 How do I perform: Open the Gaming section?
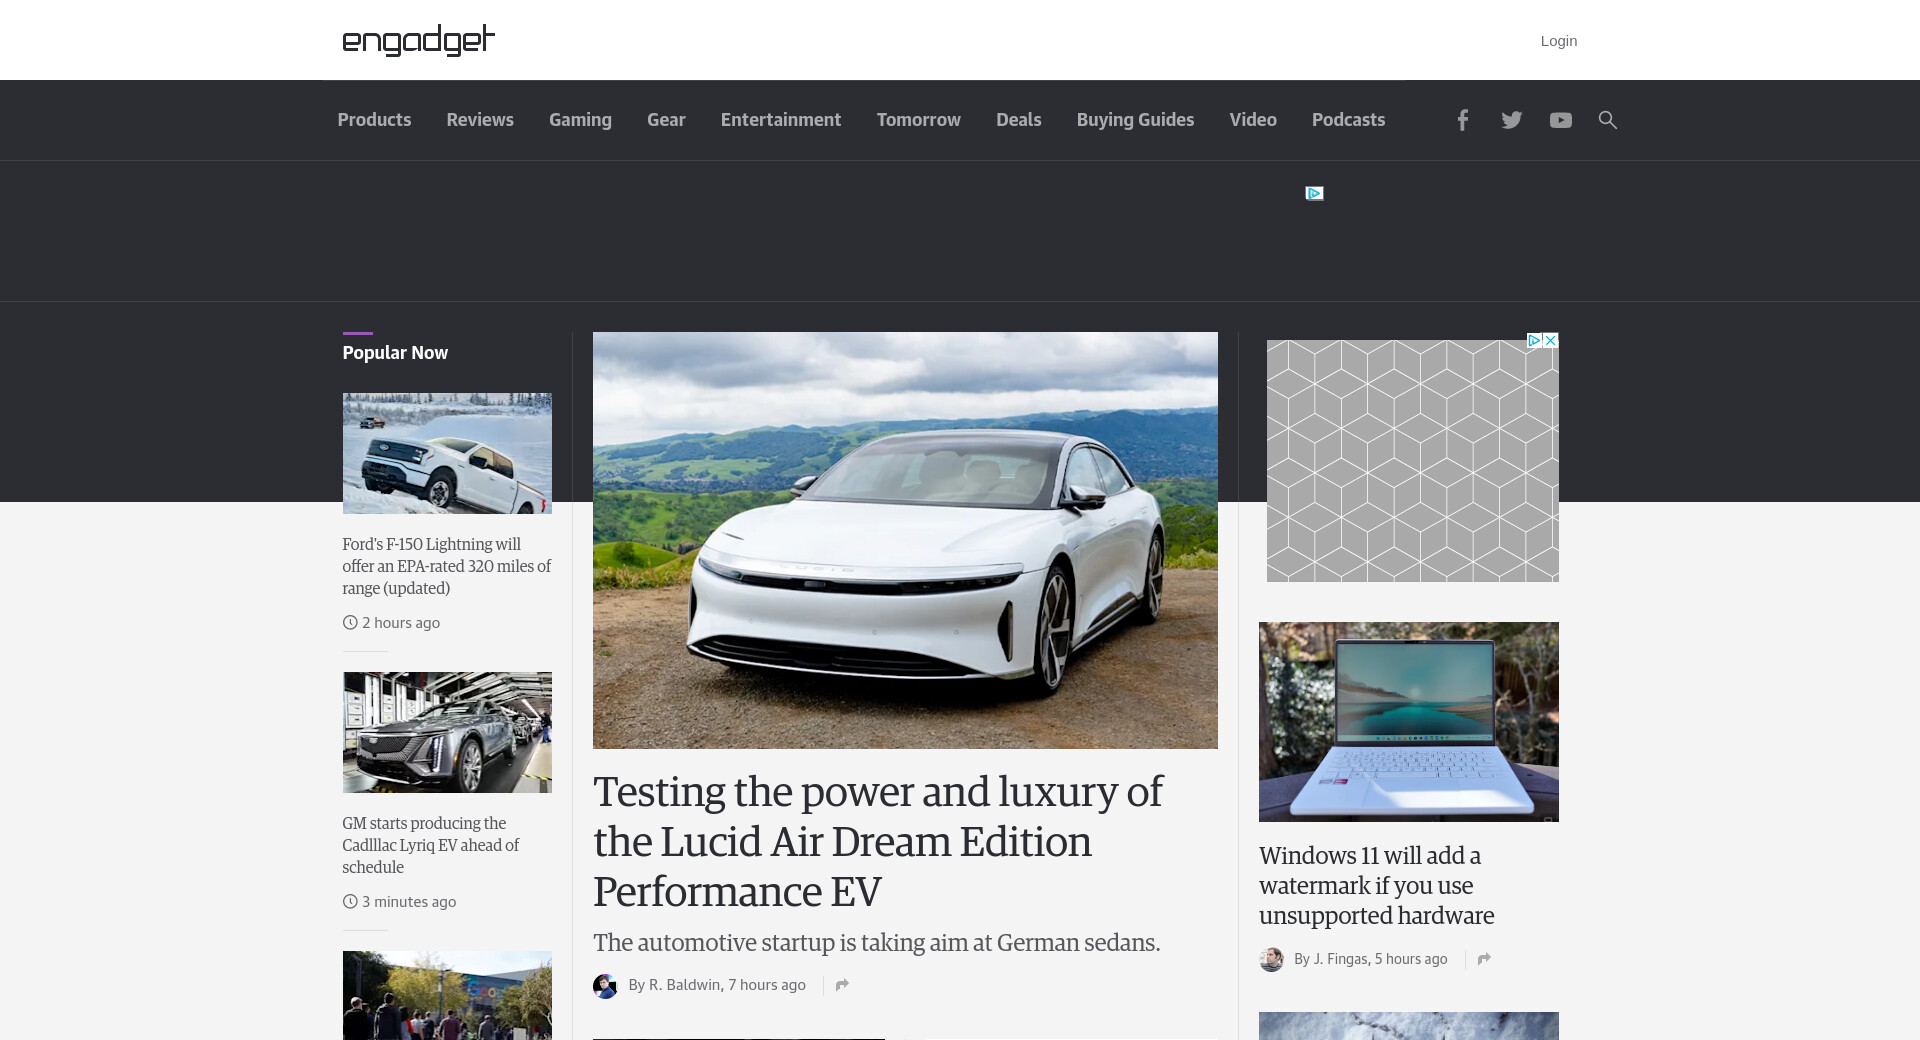pos(580,120)
